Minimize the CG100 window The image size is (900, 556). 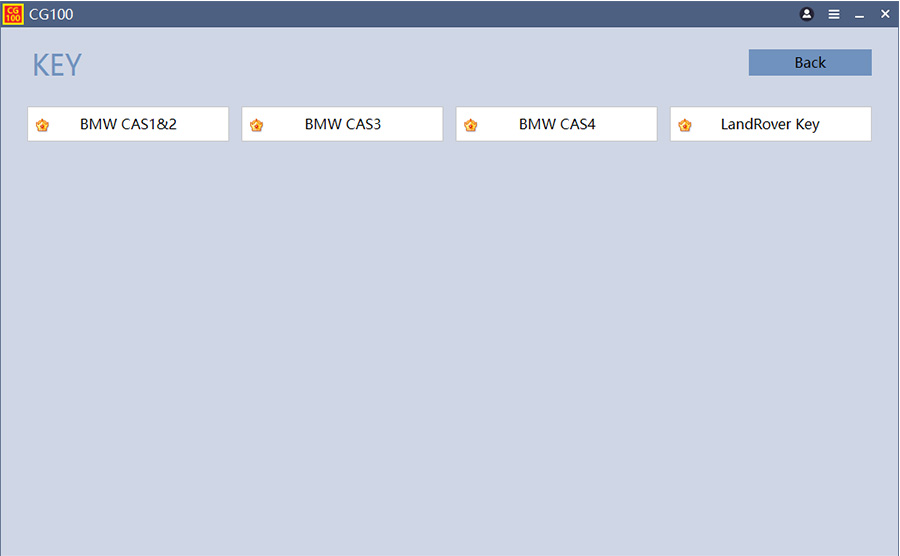(859, 14)
